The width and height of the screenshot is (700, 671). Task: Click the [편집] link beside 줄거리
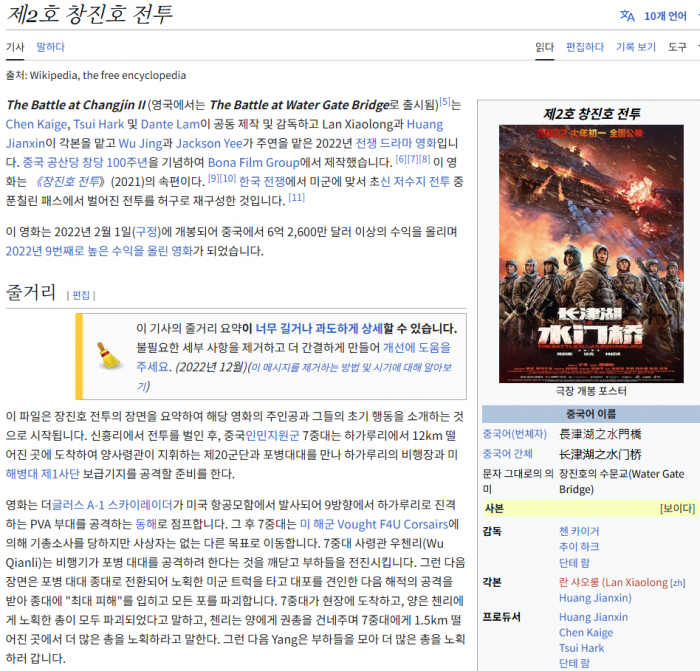click(x=81, y=295)
